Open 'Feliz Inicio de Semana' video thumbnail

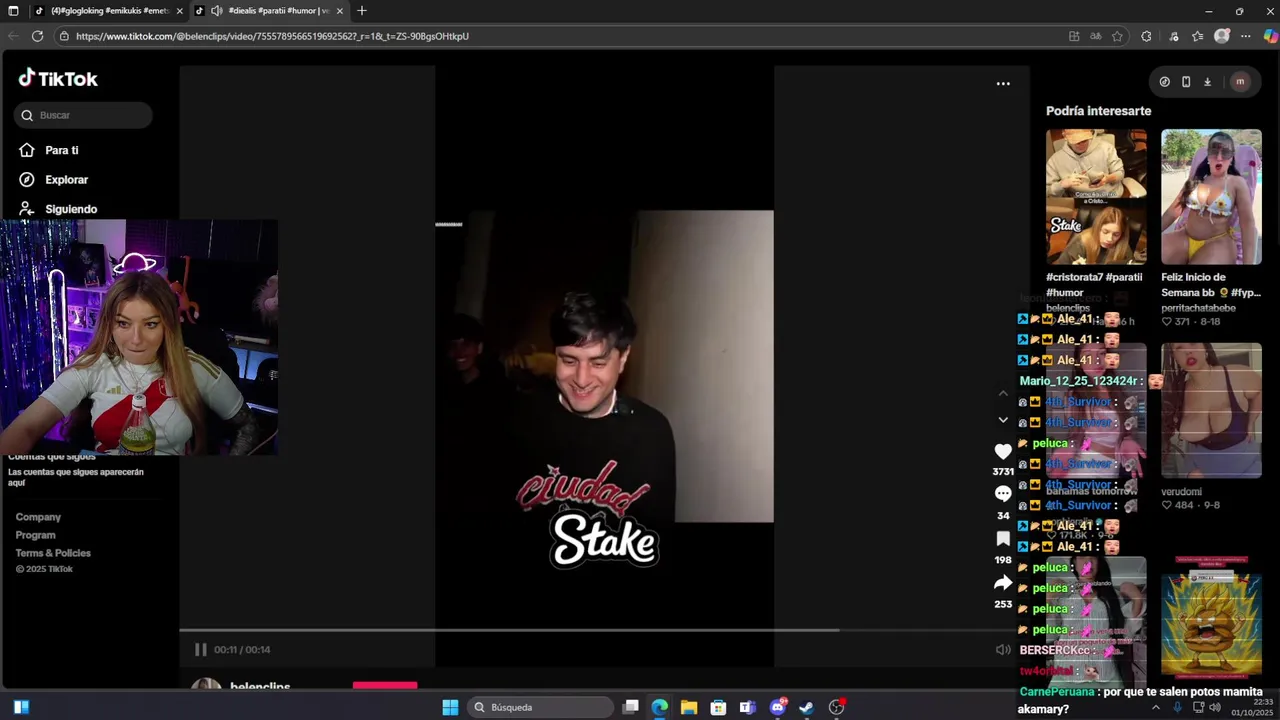coord(1211,197)
